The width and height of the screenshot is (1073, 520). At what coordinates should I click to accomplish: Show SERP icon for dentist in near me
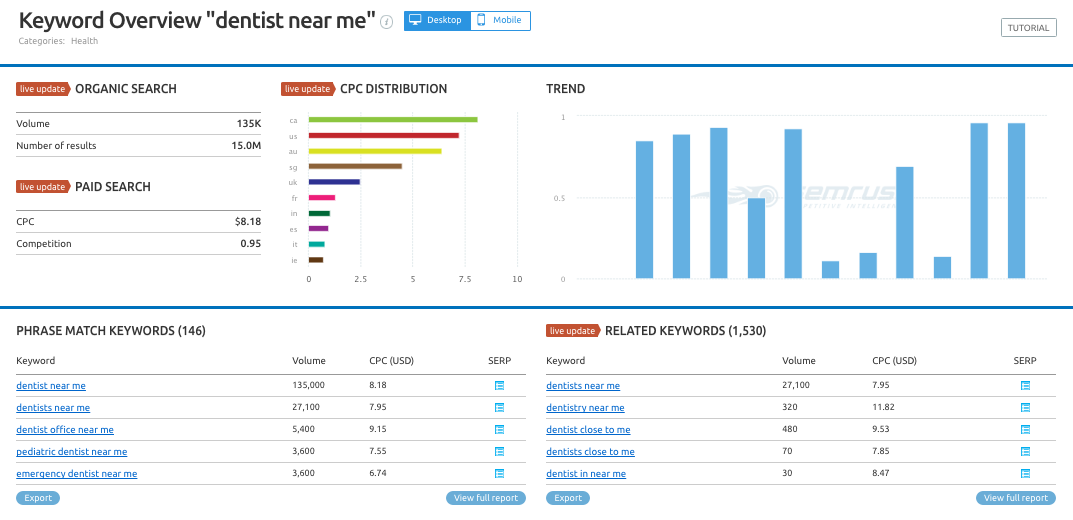1025,473
